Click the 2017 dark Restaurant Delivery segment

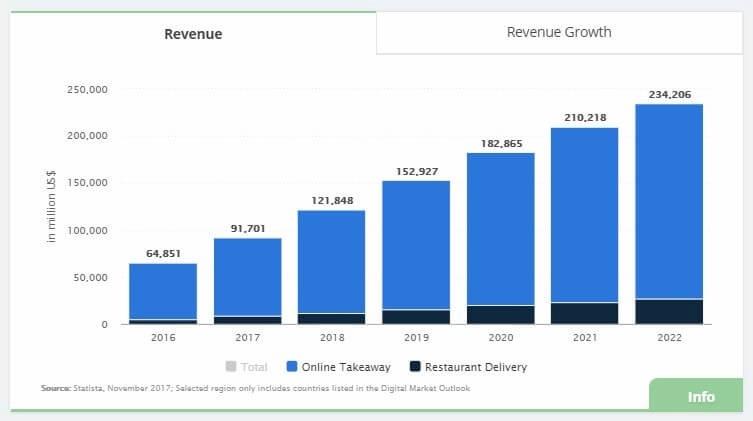(x=247, y=321)
